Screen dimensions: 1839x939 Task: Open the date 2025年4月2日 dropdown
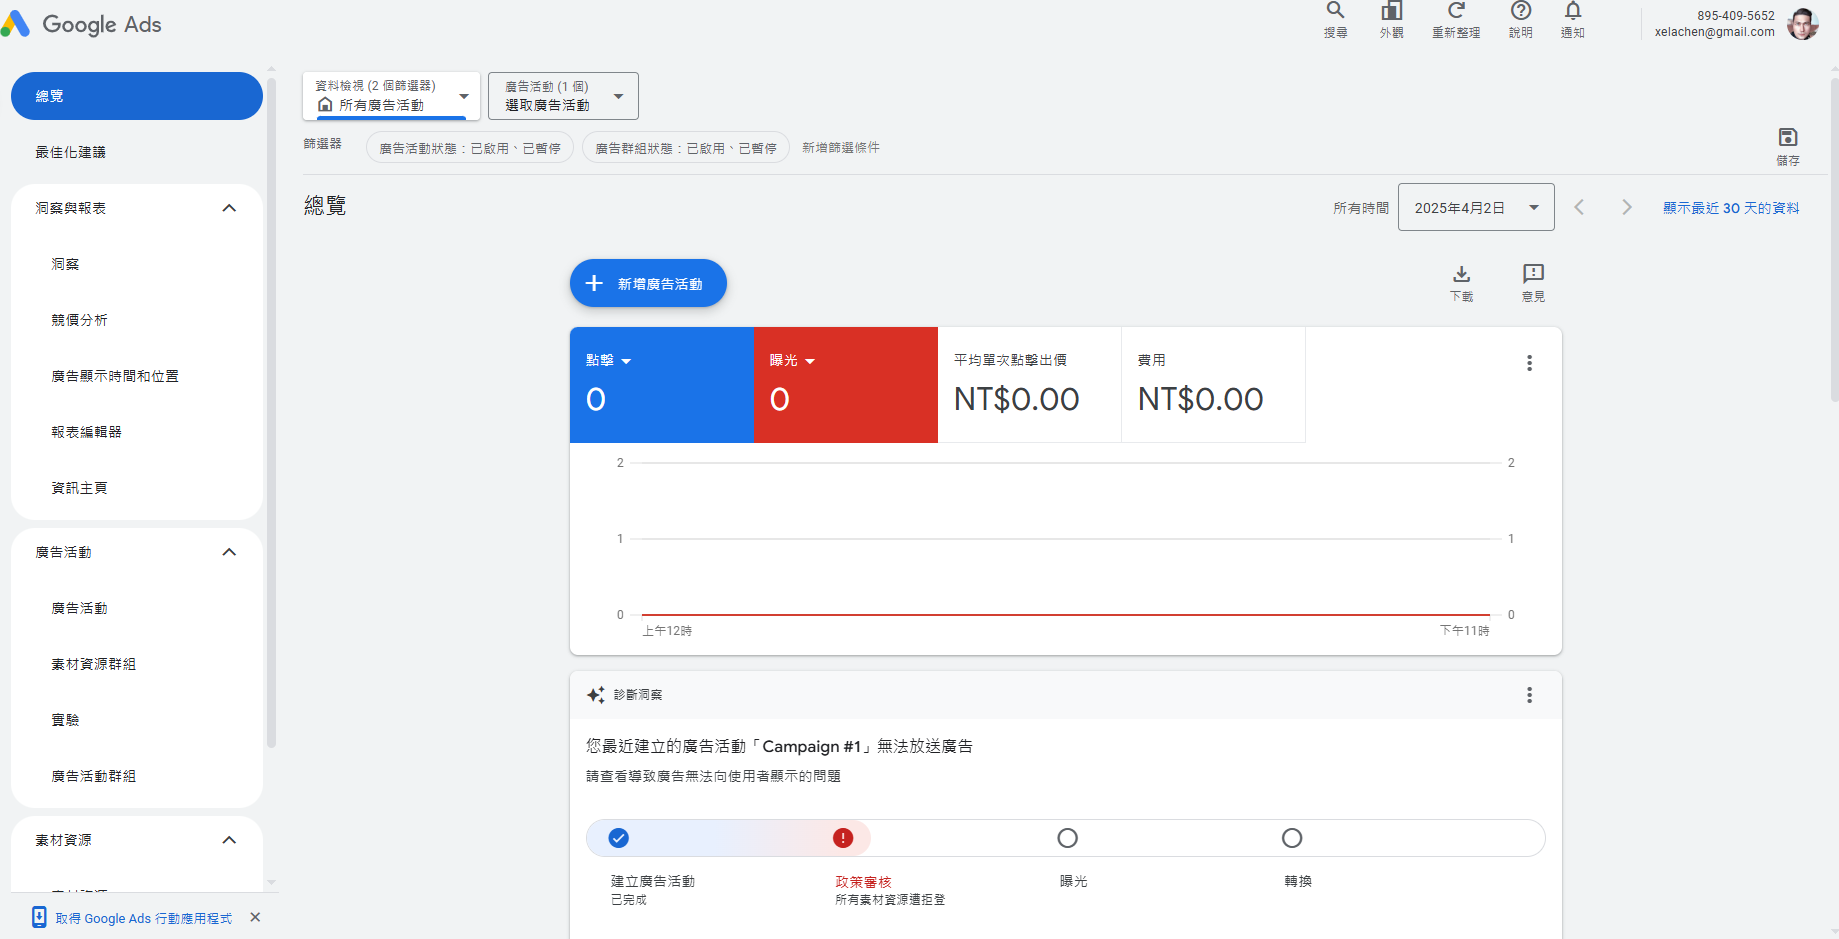click(x=1476, y=207)
